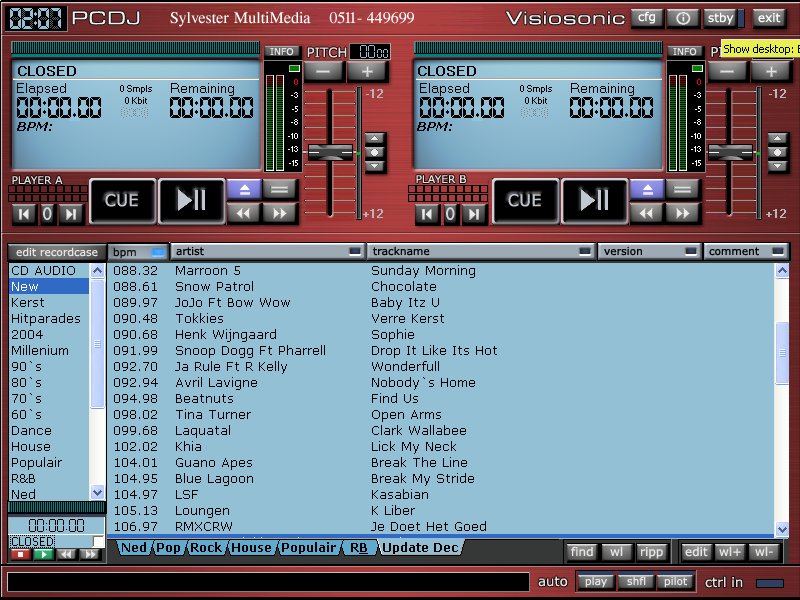Image resolution: width=800 pixels, height=600 pixels.
Task: Rewind Player B with double-left arrows
Action: pyautogui.click(x=646, y=213)
